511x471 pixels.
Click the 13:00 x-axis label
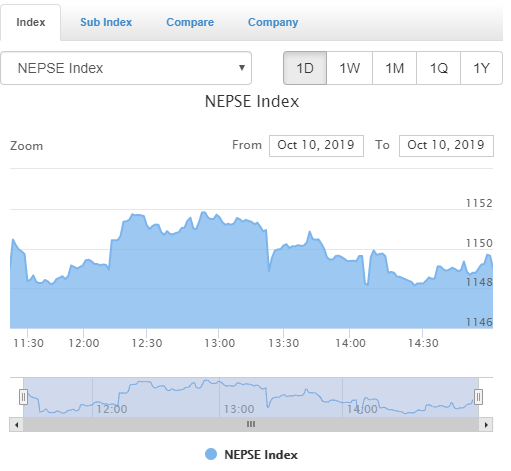pyautogui.click(x=220, y=343)
